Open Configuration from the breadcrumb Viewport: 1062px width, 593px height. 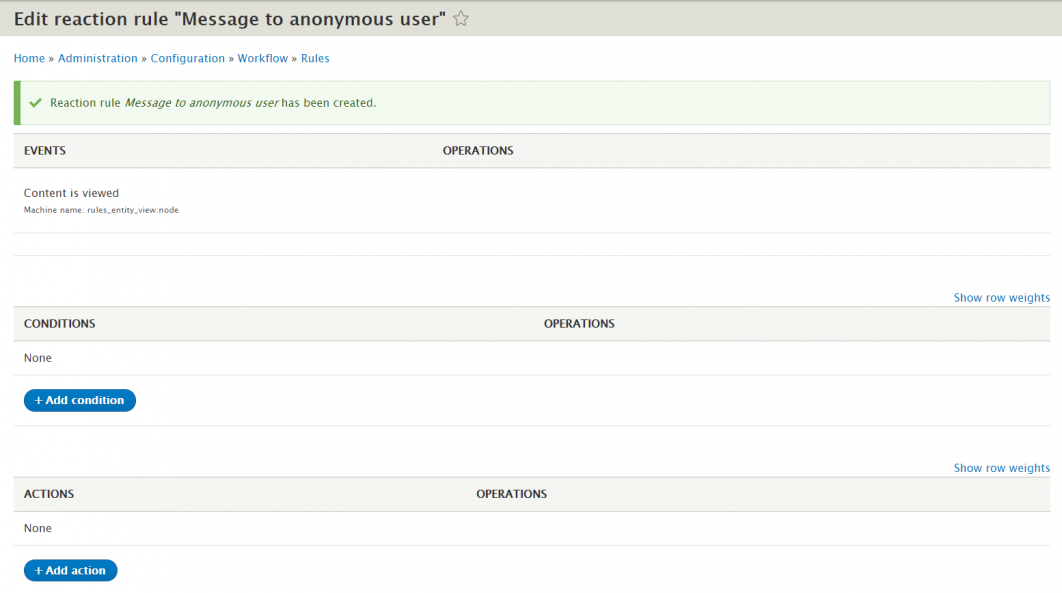pos(188,58)
